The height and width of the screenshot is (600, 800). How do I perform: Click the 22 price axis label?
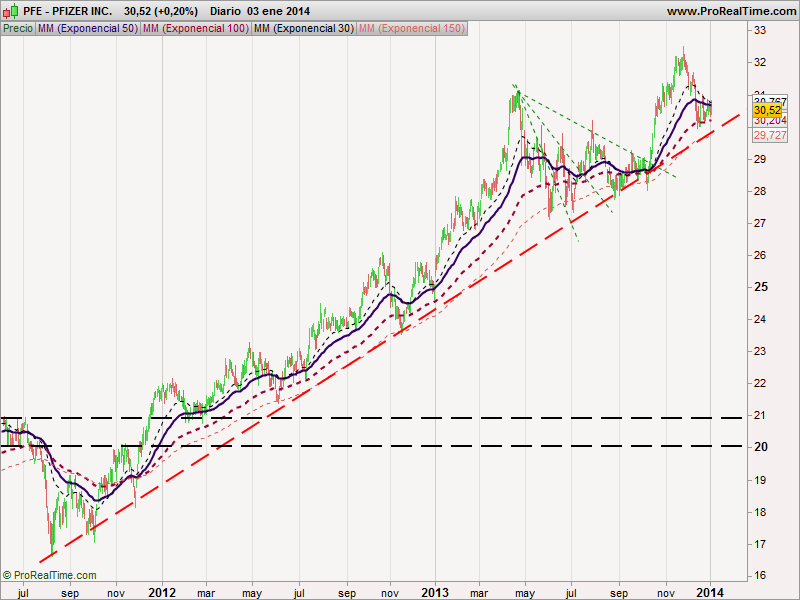tap(760, 383)
